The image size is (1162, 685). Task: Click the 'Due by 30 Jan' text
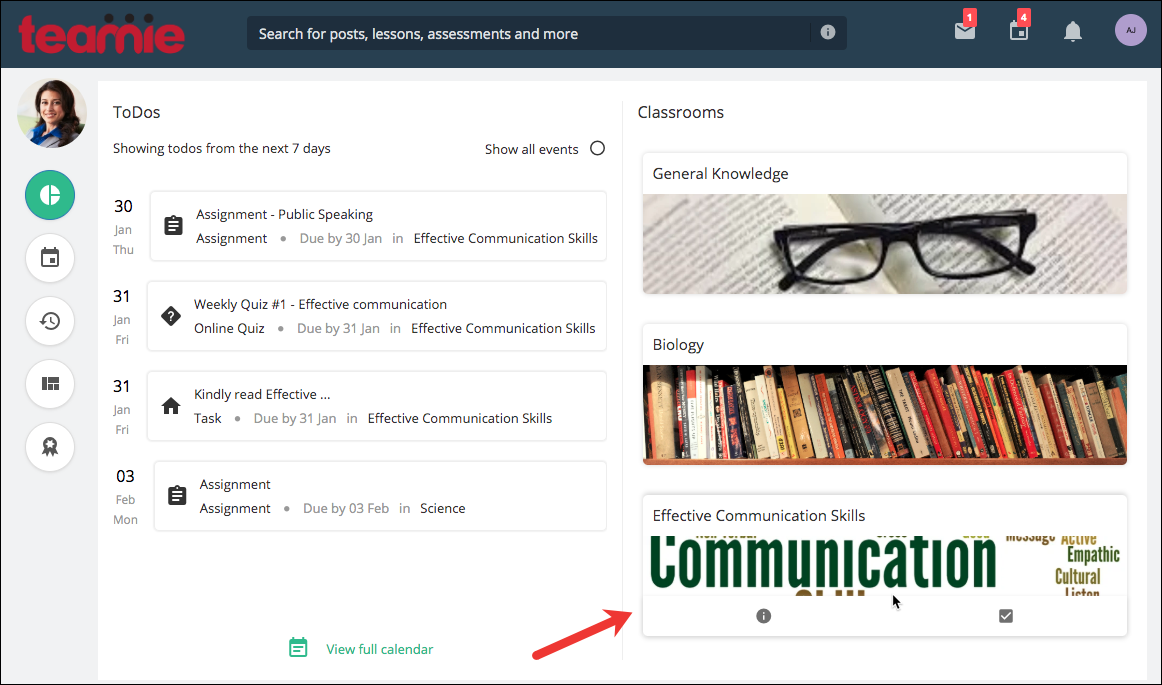tap(341, 238)
